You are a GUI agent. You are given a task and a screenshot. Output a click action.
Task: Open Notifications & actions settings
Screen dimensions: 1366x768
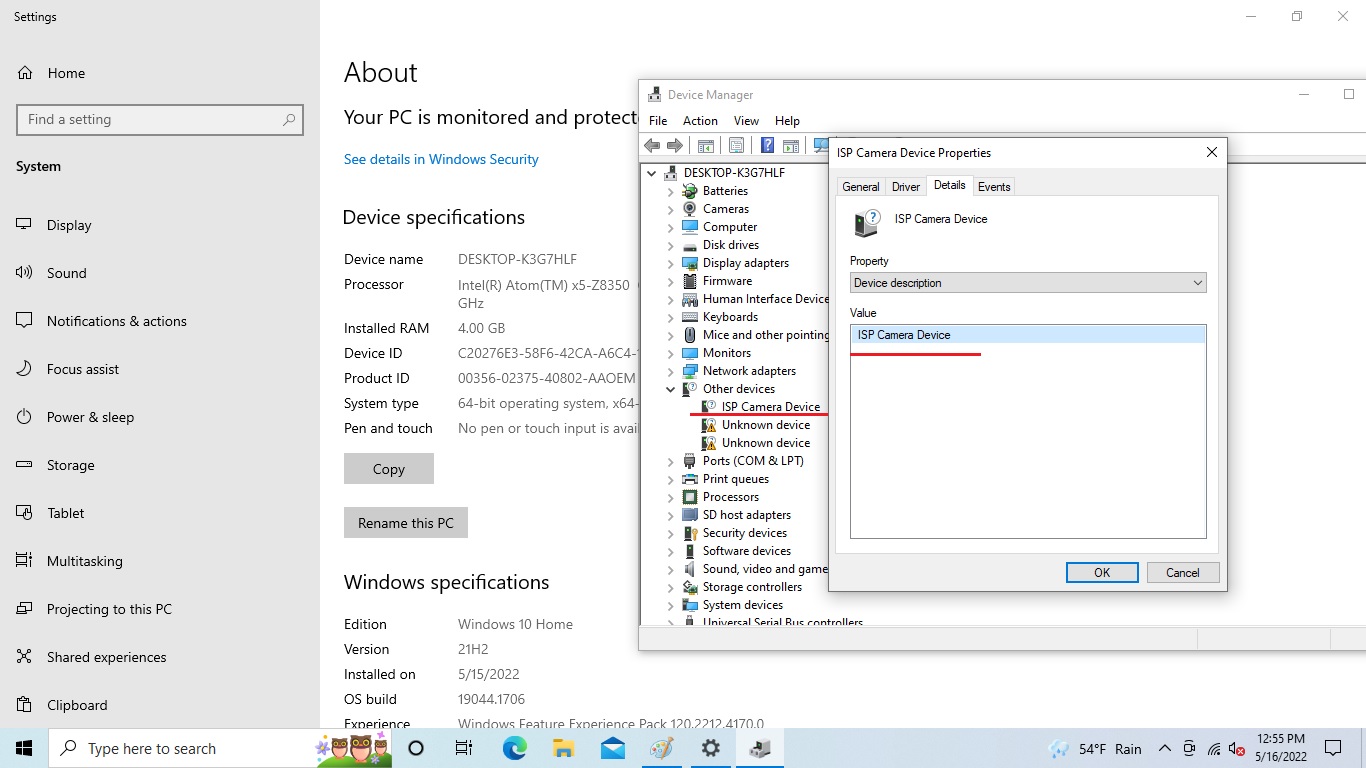click(x=116, y=321)
